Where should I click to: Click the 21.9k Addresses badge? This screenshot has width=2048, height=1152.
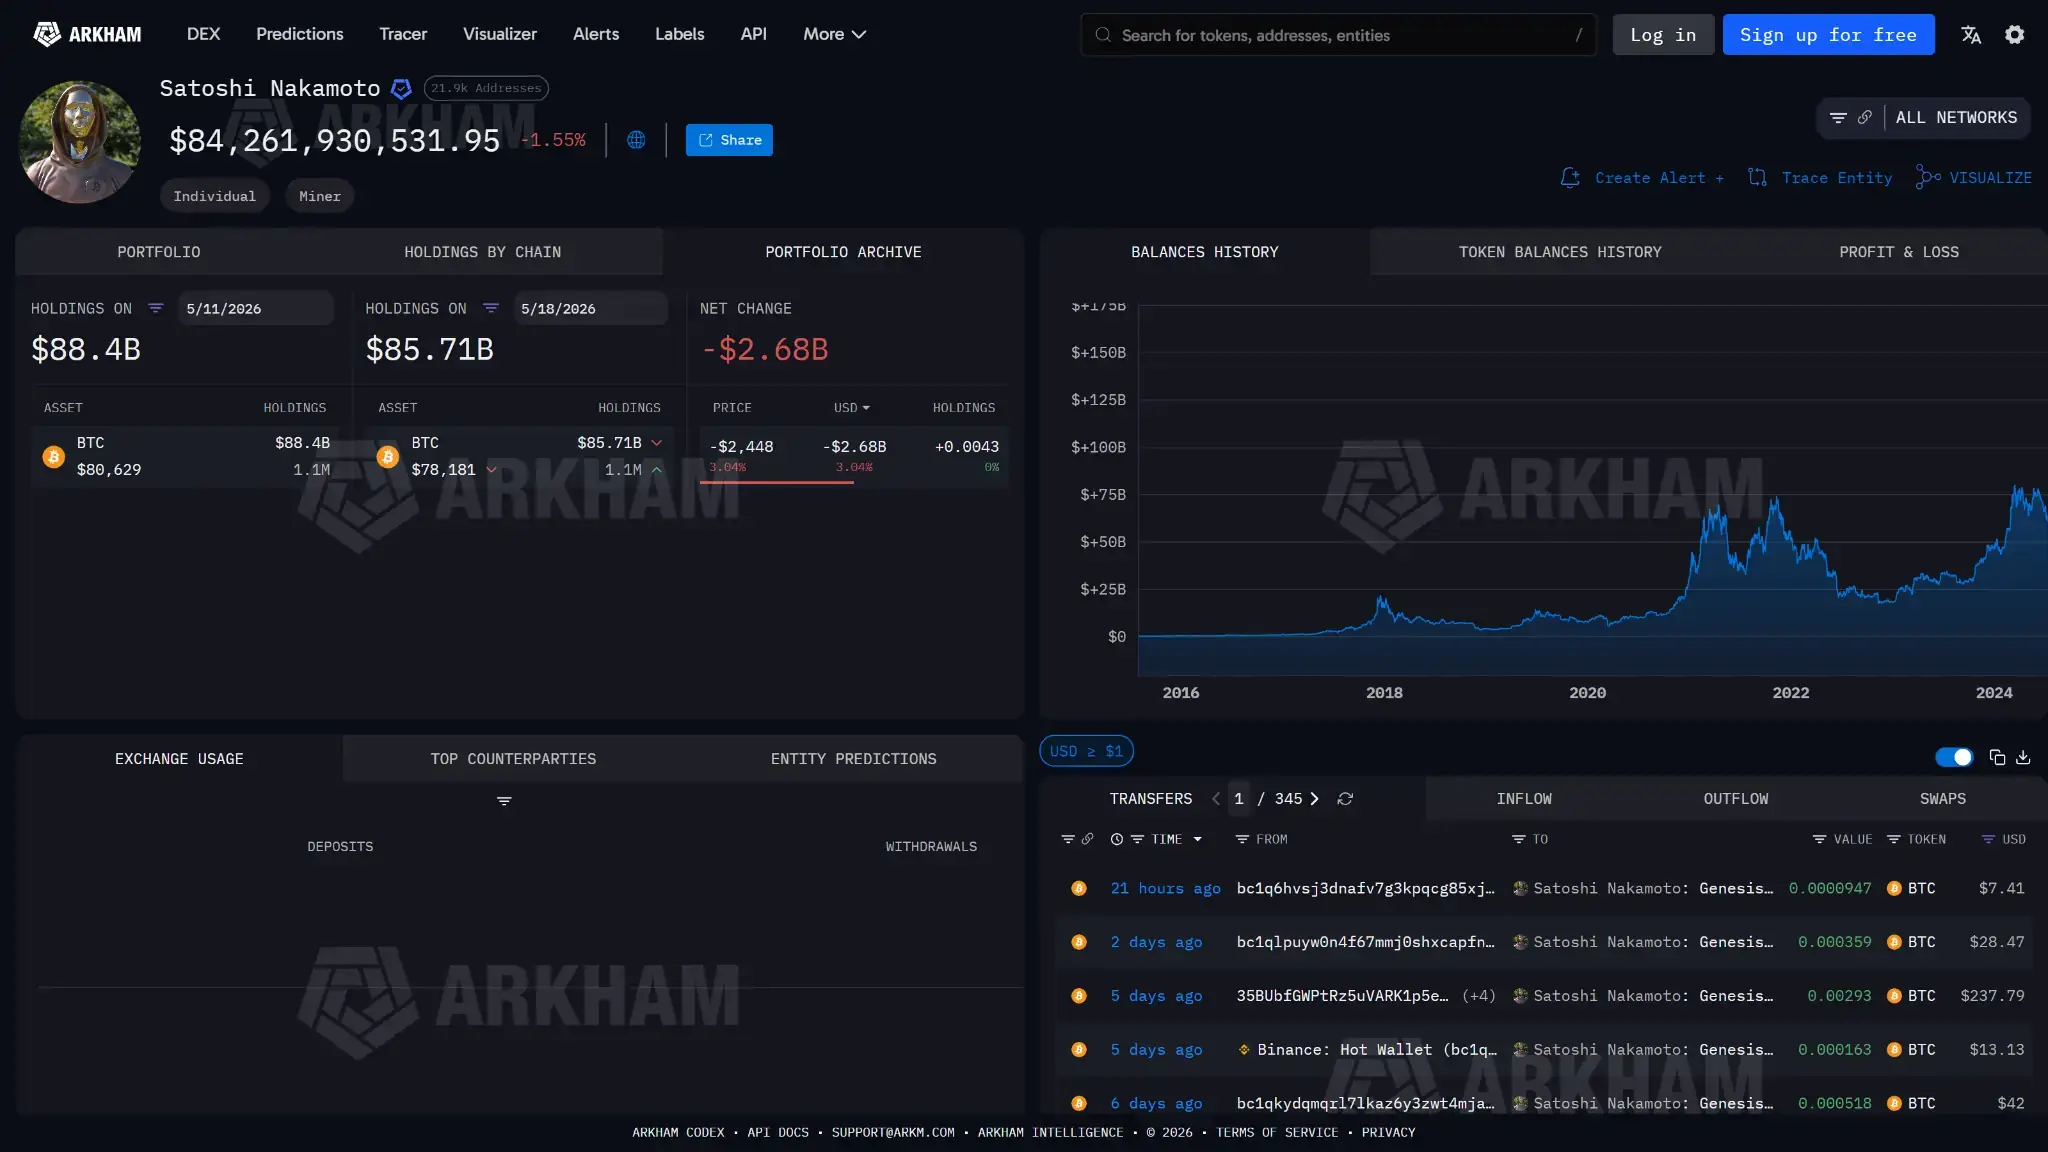point(486,88)
